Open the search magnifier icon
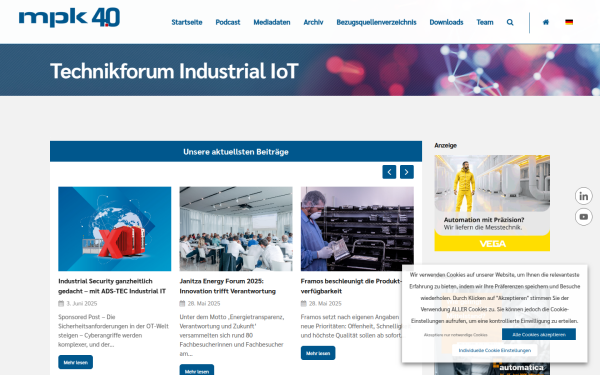This screenshot has width=600, height=375. (x=510, y=22)
